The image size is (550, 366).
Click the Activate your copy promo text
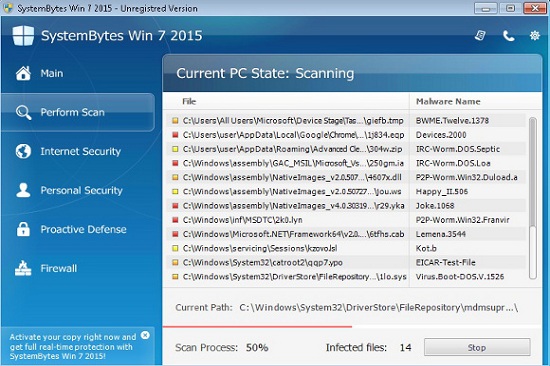point(73,346)
